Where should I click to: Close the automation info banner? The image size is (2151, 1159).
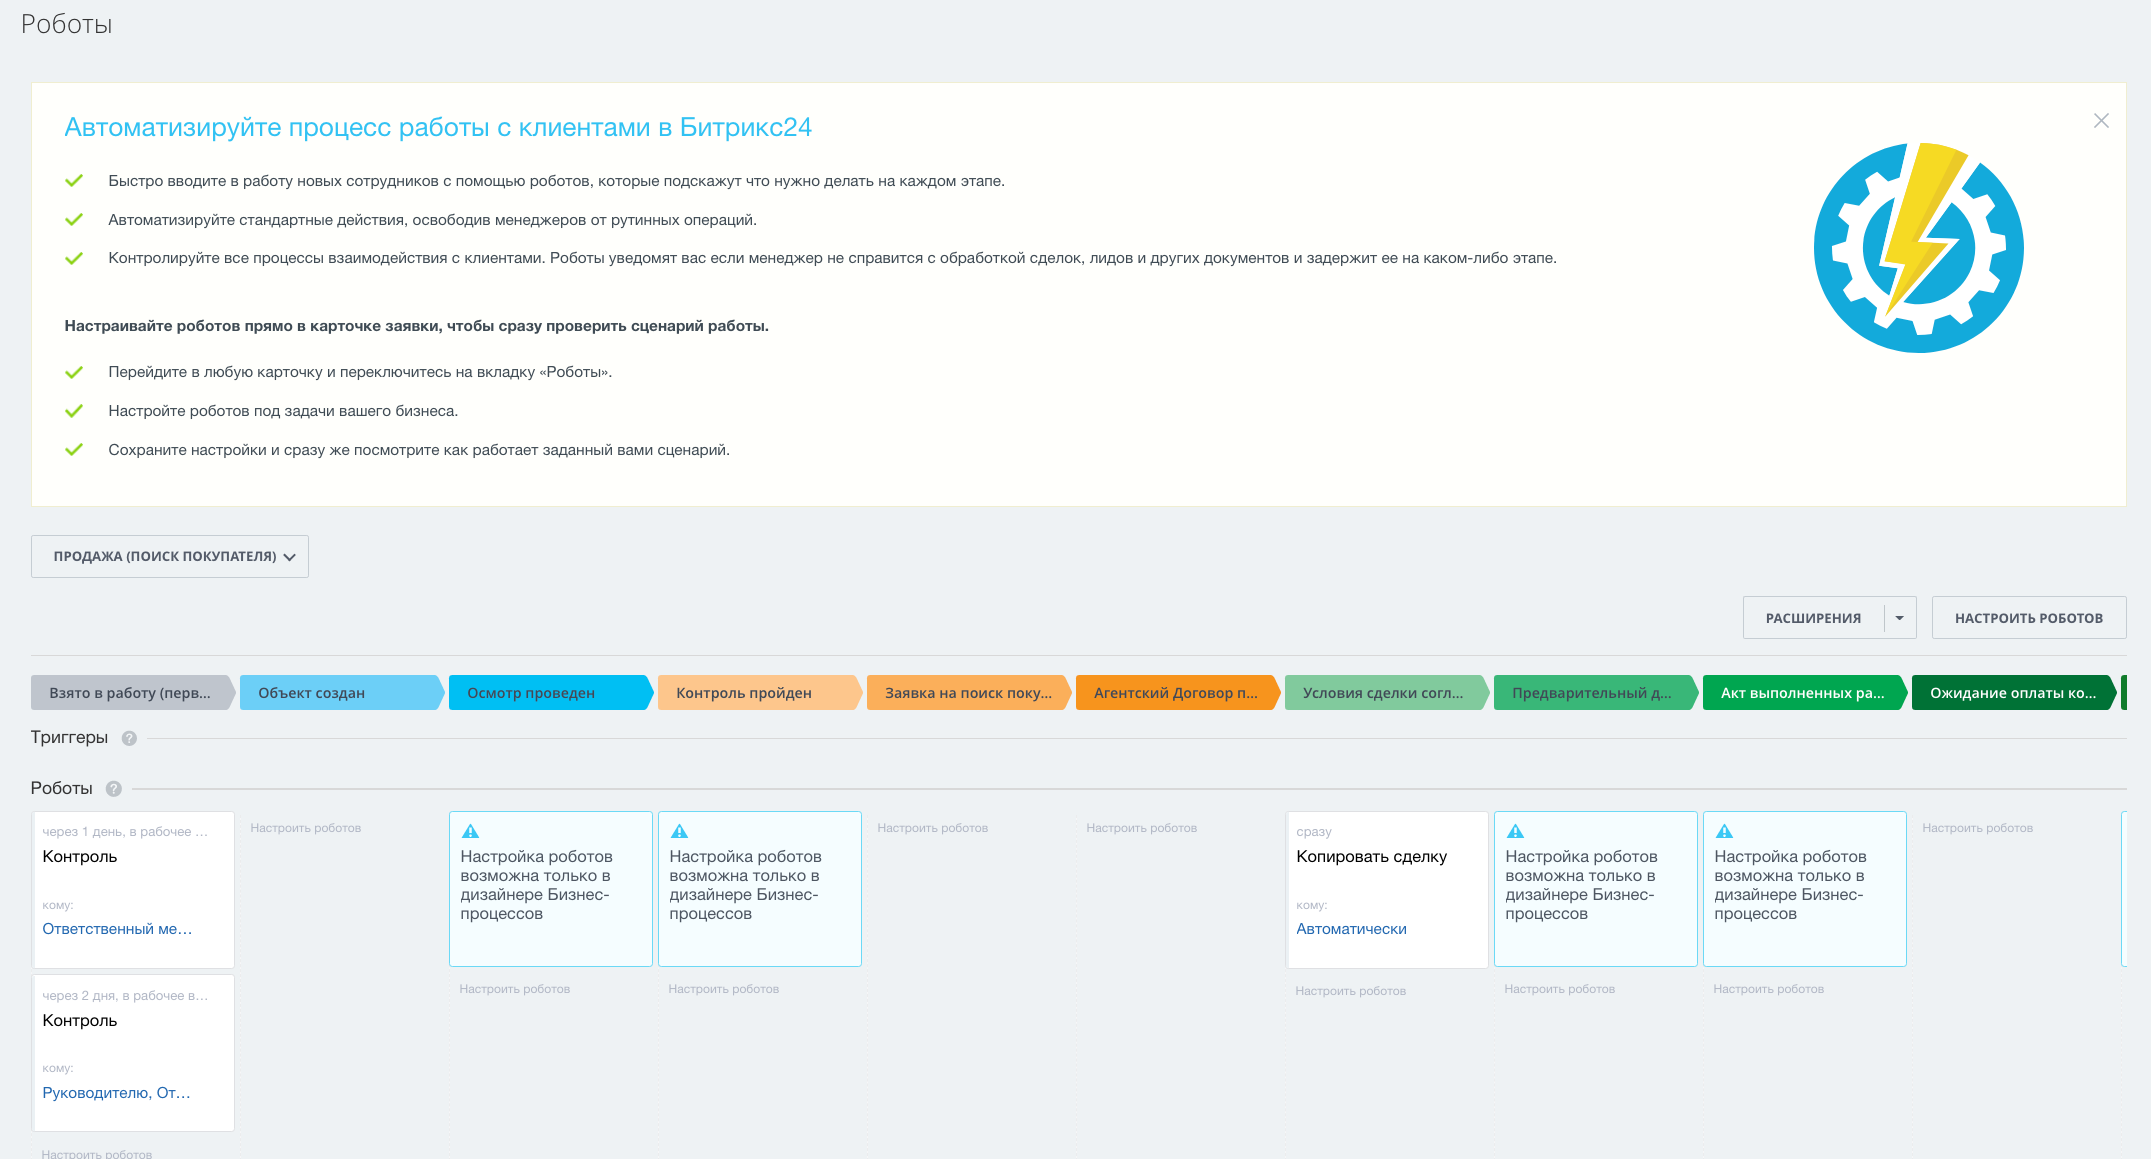(x=2101, y=121)
